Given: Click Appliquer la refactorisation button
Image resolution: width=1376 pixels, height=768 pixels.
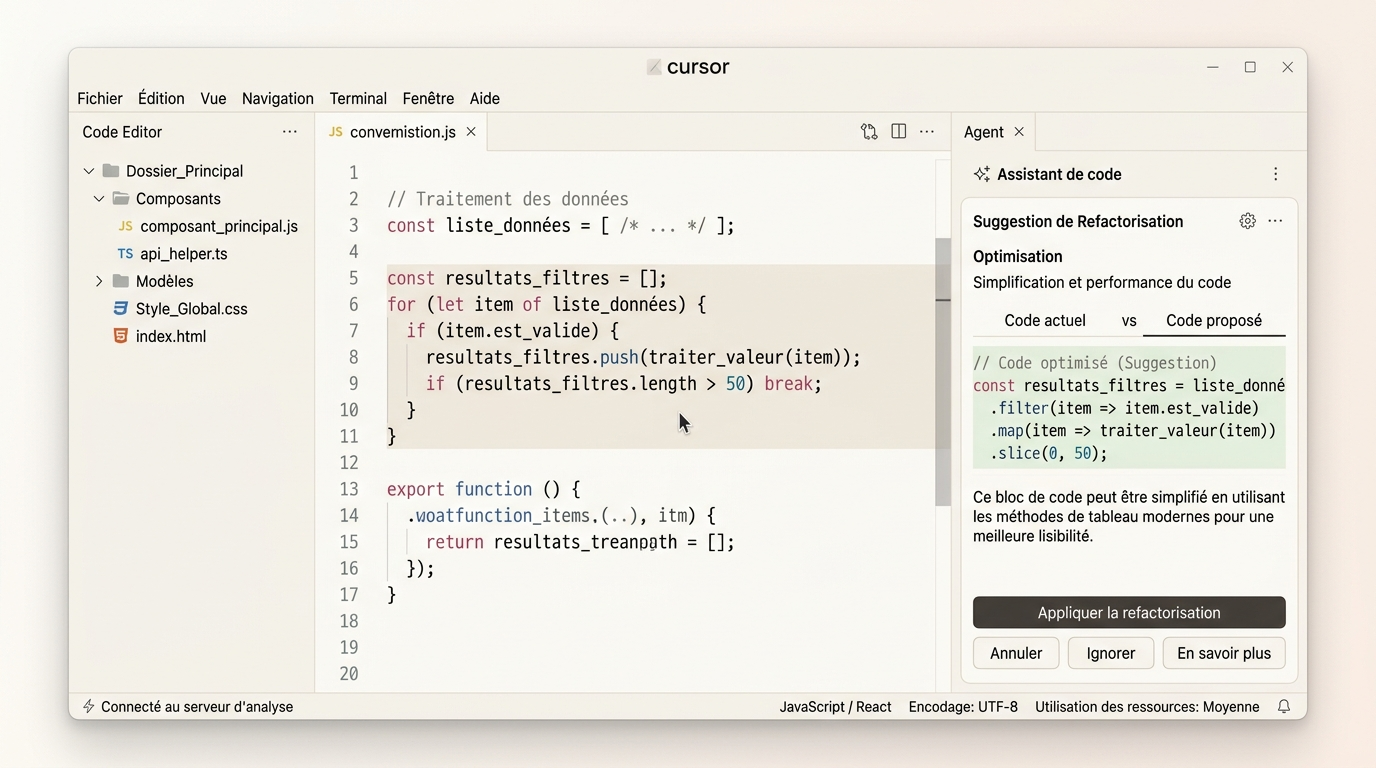Looking at the screenshot, I should [1129, 613].
